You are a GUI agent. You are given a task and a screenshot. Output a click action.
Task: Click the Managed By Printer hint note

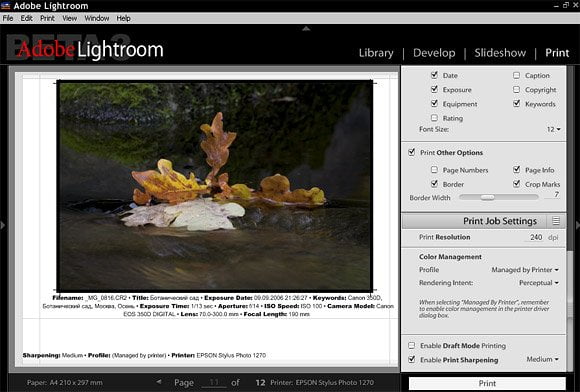[x=484, y=309]
